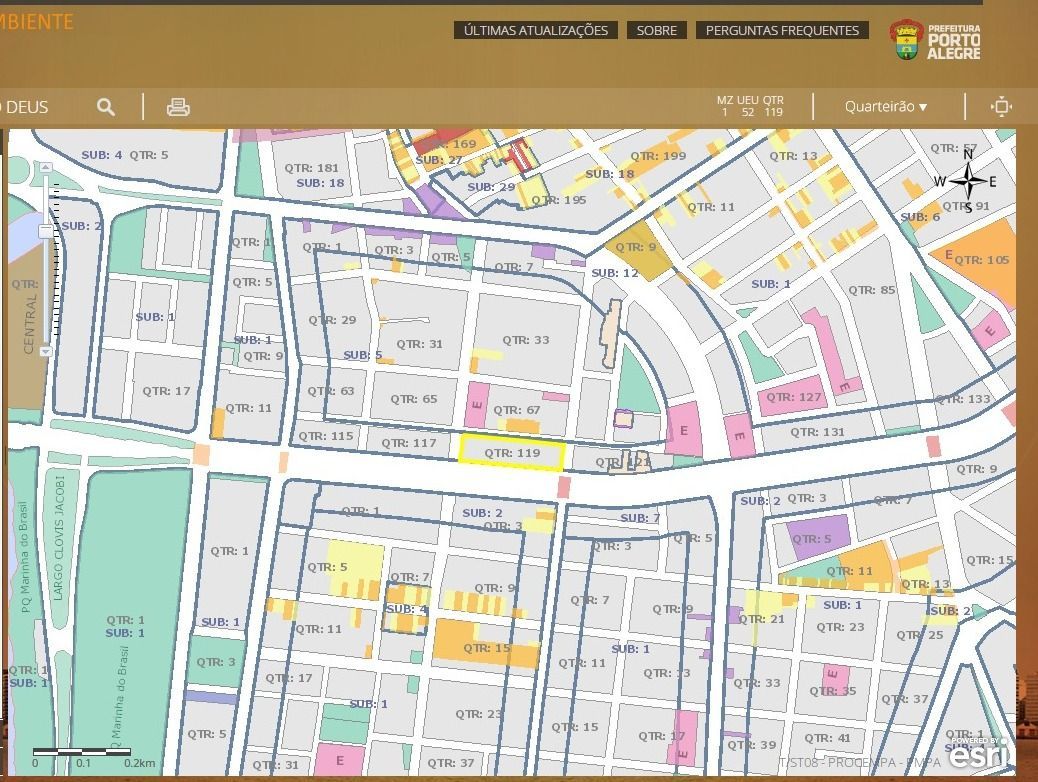Click the crosshair locate icon

coord(1001,107)
